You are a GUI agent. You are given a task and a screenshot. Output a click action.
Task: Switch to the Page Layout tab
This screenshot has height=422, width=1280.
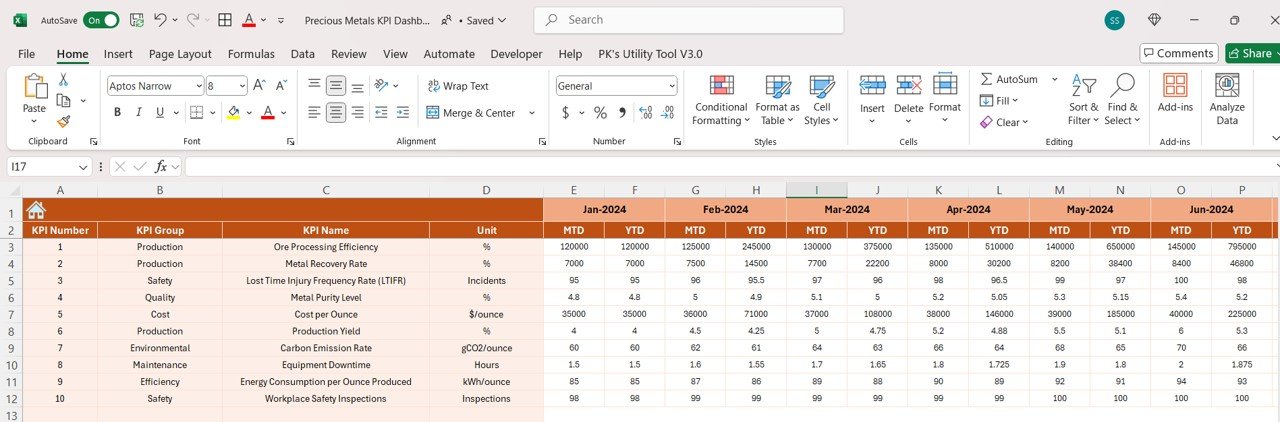pos(180,54)
